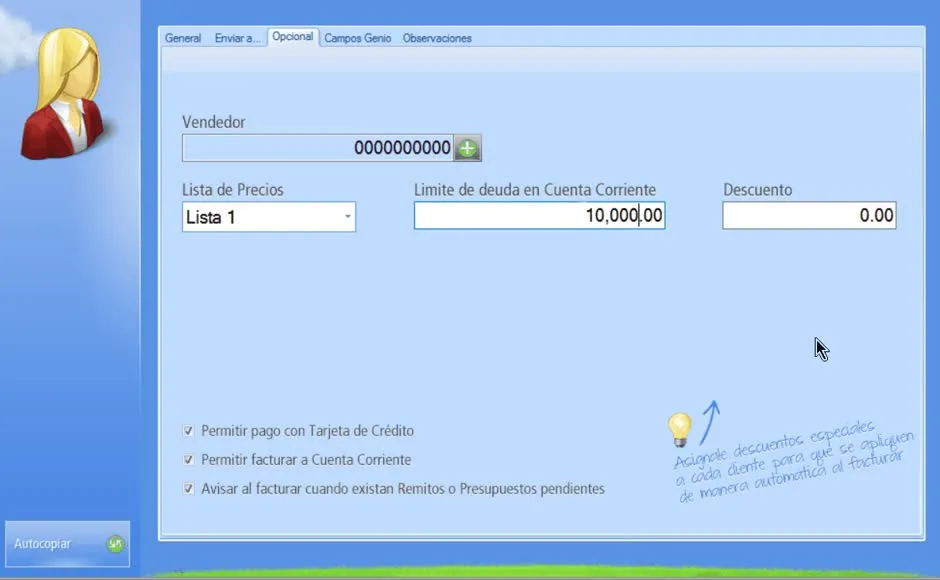Click Limite de deuda en Cuenta Corriente field

[540, 215]
